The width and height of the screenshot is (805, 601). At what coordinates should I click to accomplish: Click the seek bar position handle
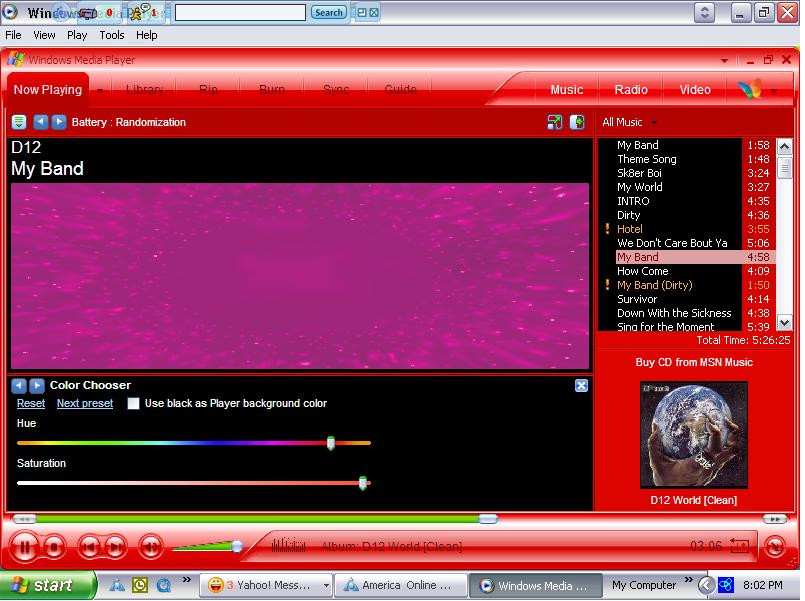click(x=488, y=519)
